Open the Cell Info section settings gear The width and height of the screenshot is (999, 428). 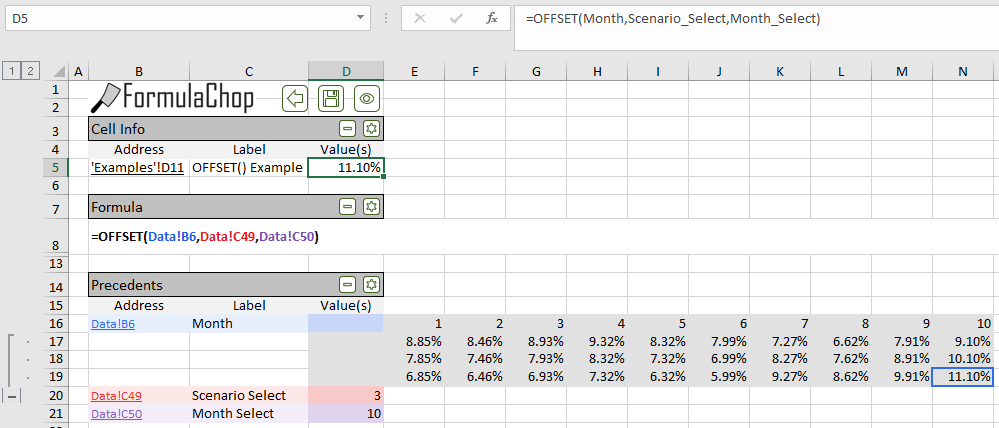click(371, 129)
